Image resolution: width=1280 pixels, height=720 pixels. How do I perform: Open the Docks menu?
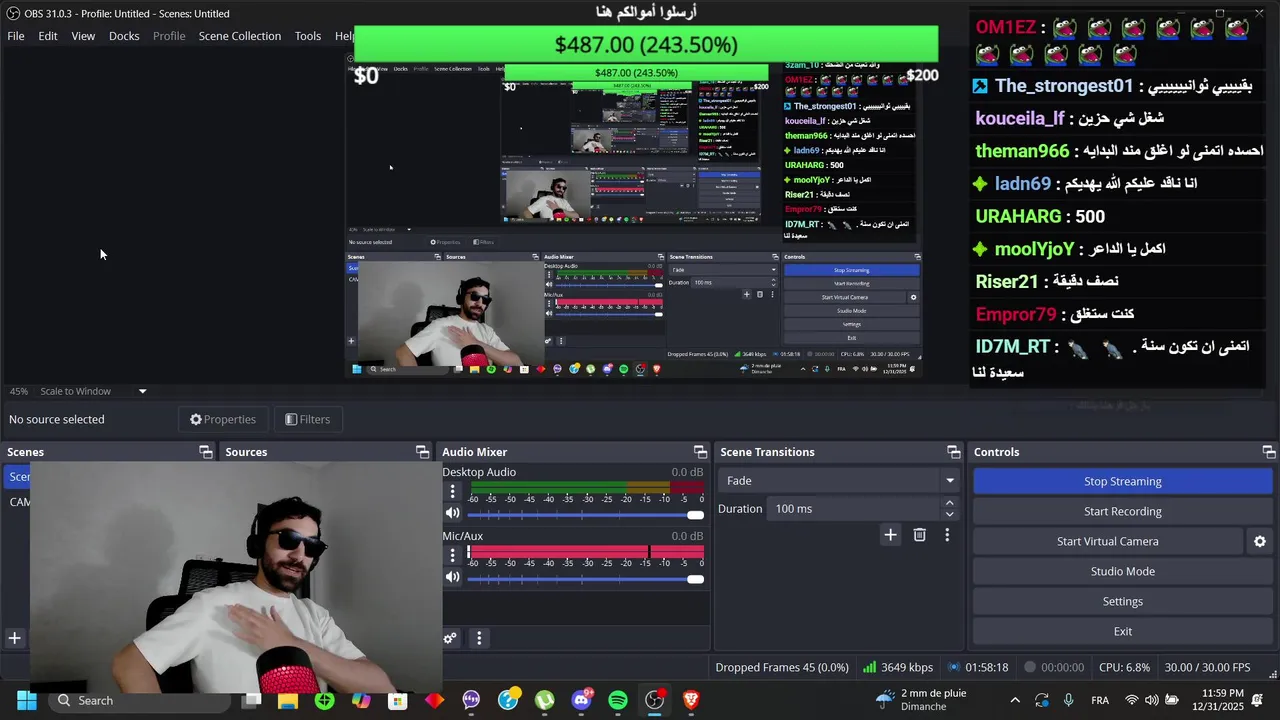tap(124, 36)
